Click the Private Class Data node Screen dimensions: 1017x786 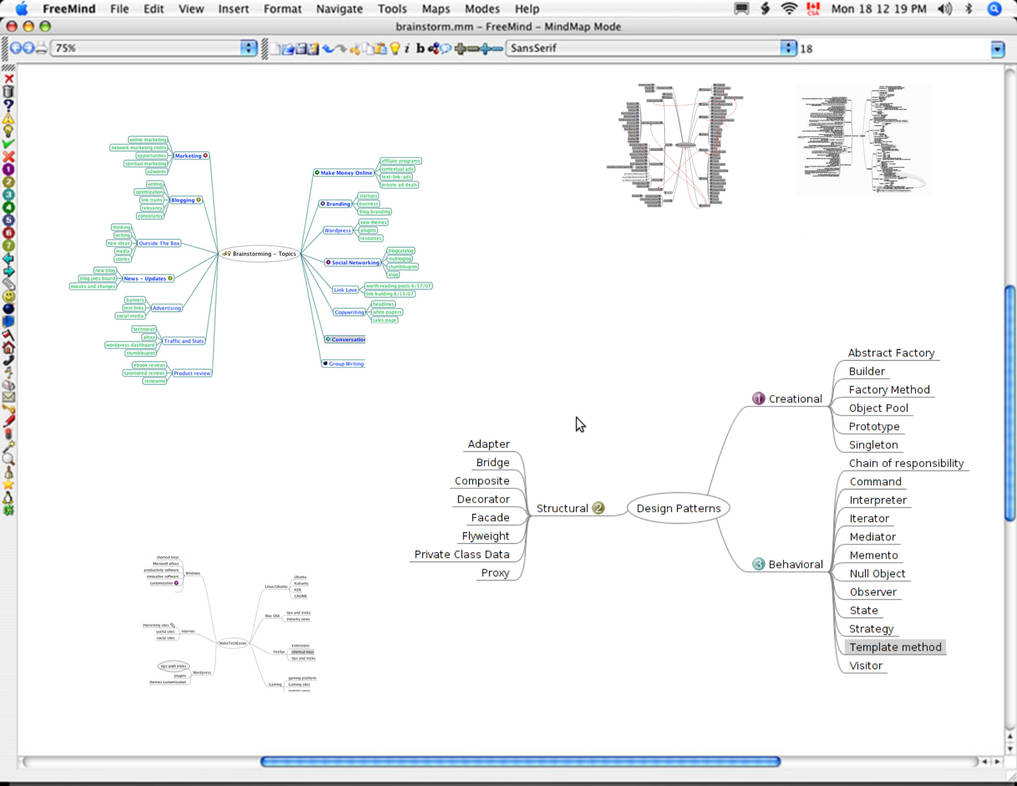462,554
